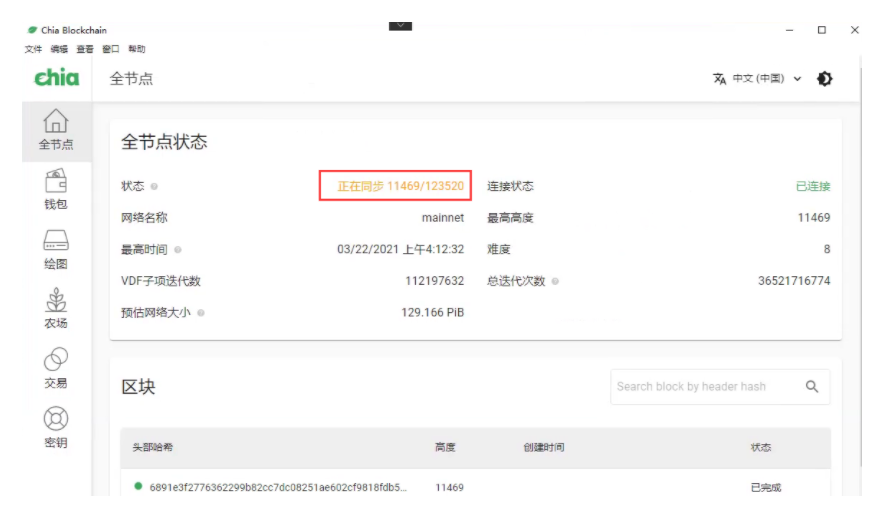Click the translate language icon
The height and width of the screenshot is (510, 884).
coord(719,79)
